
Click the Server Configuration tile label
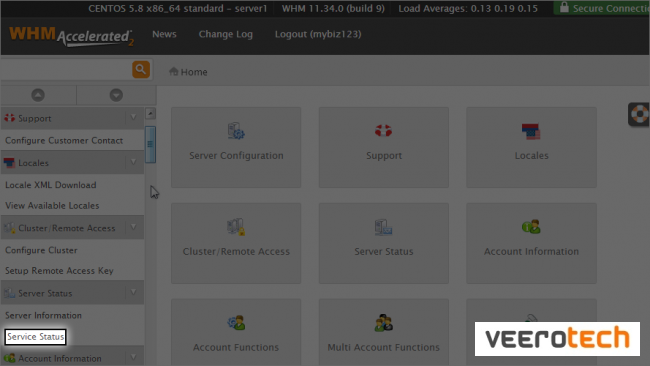[236, 156]
